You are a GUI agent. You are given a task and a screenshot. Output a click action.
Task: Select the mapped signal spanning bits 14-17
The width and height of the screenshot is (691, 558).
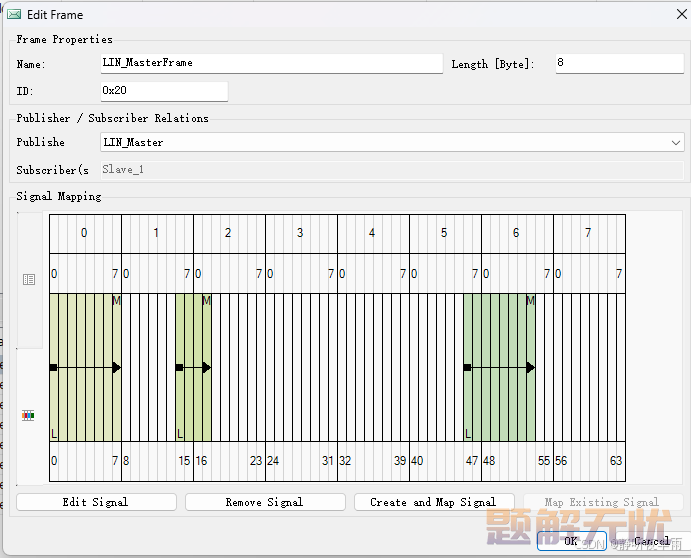point(193,367)
